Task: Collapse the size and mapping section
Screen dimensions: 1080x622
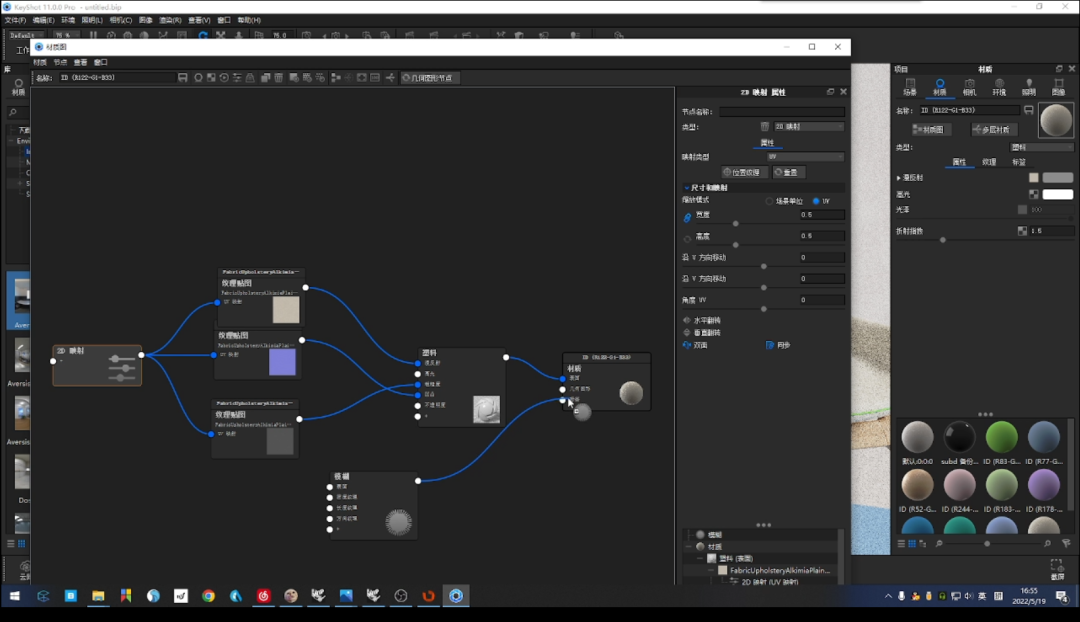Action: [x=687, y=187]
